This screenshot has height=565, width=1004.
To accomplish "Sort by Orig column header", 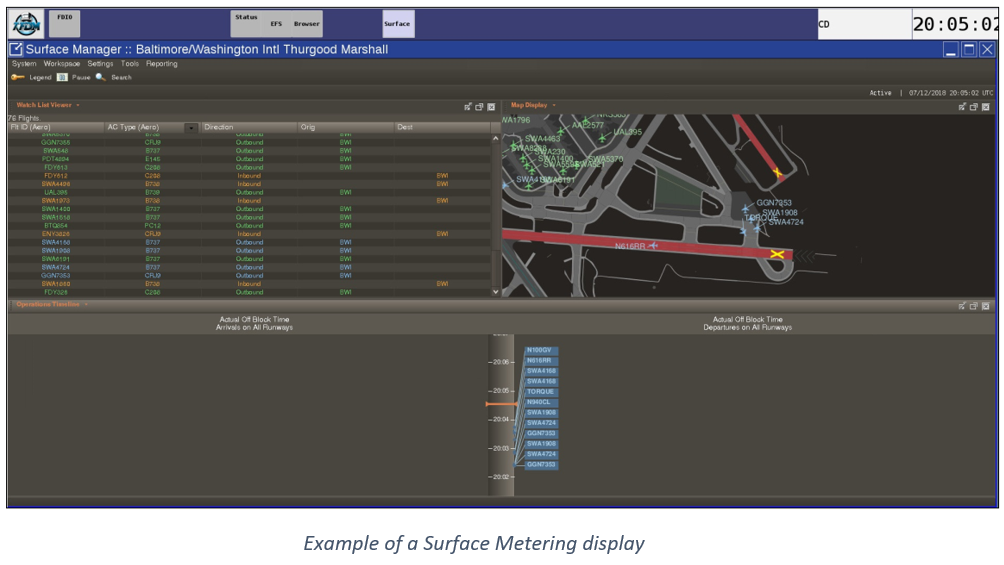I will [346, 127].
